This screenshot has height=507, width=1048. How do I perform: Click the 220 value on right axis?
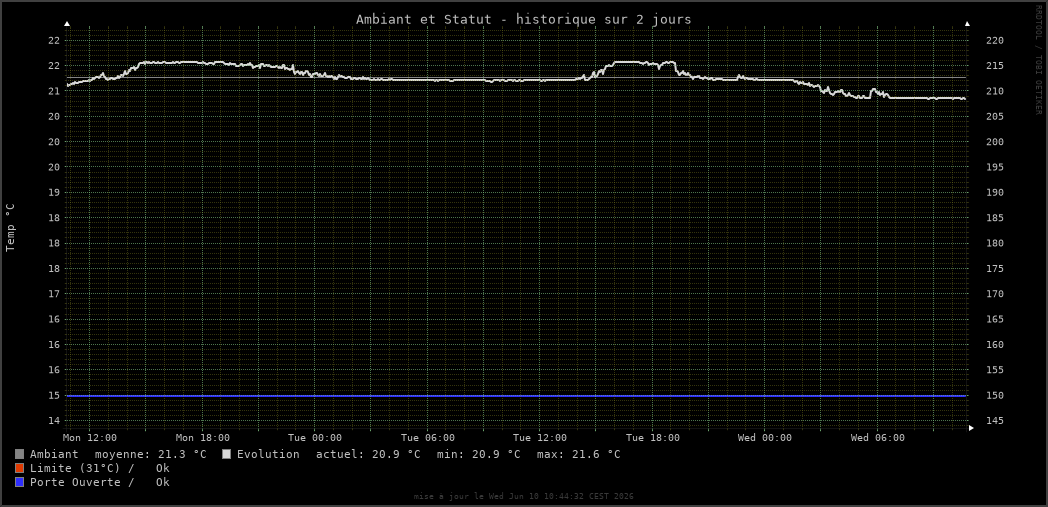click(x=995, y=41)
